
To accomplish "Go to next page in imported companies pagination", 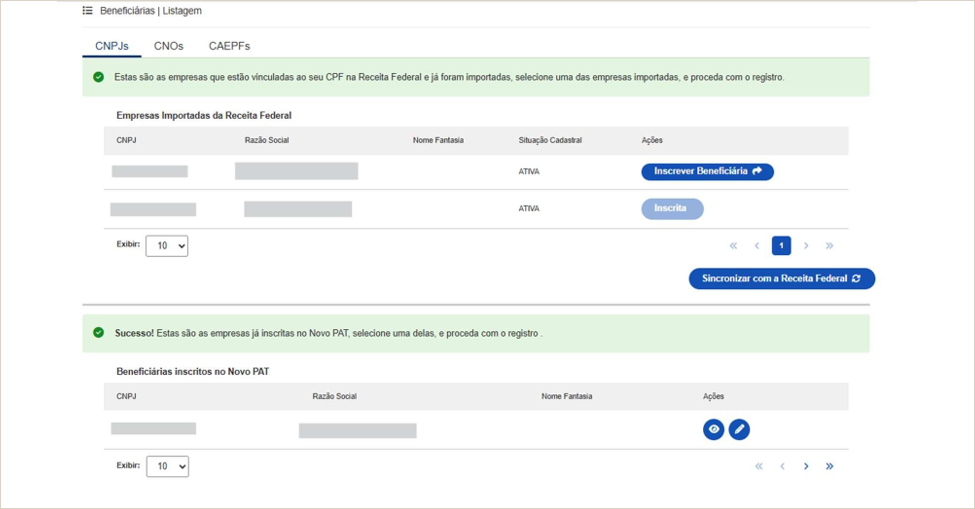I will pyautogui.click(x=806, y=245).
